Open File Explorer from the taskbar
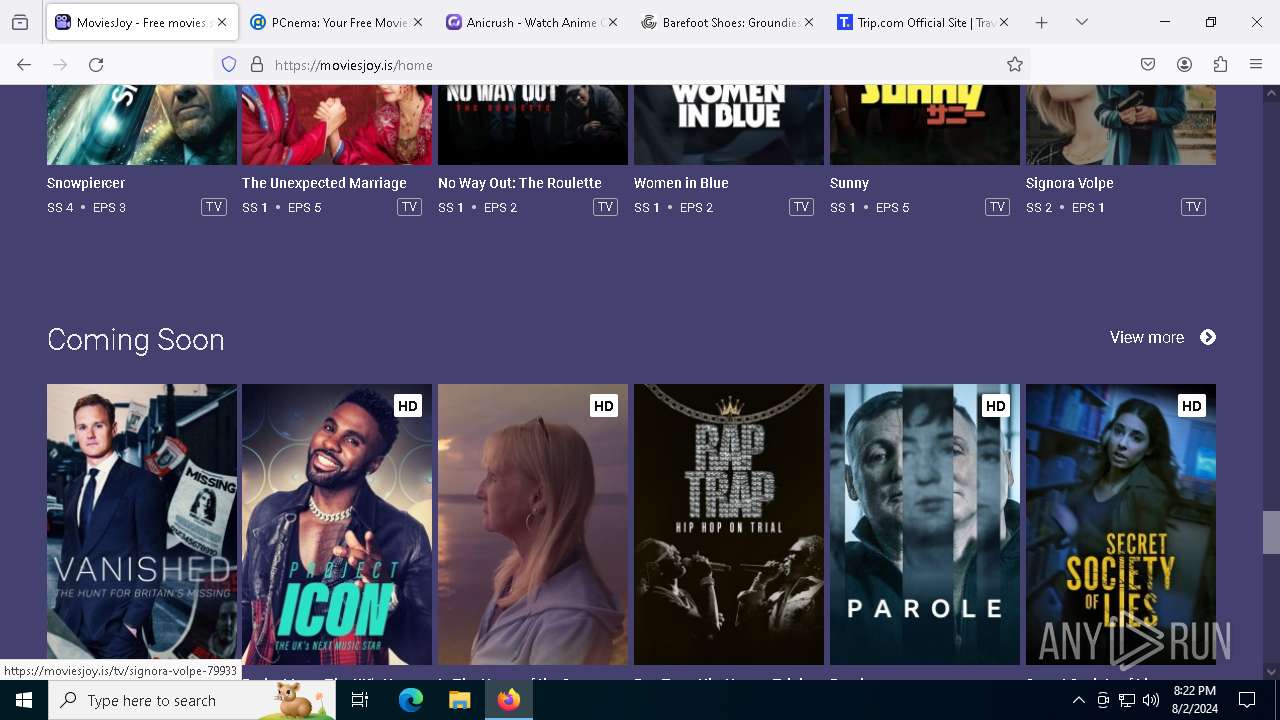 (x=459, y=700)
